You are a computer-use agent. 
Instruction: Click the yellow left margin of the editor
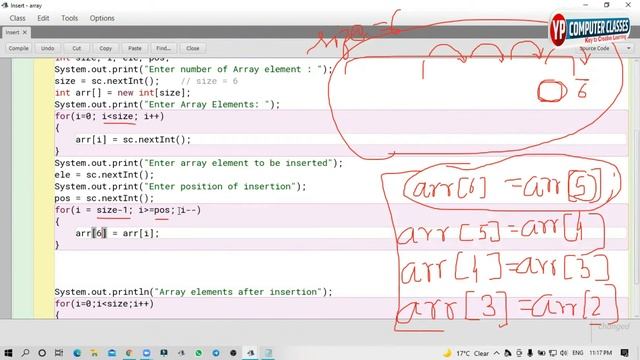coord(44,188)
